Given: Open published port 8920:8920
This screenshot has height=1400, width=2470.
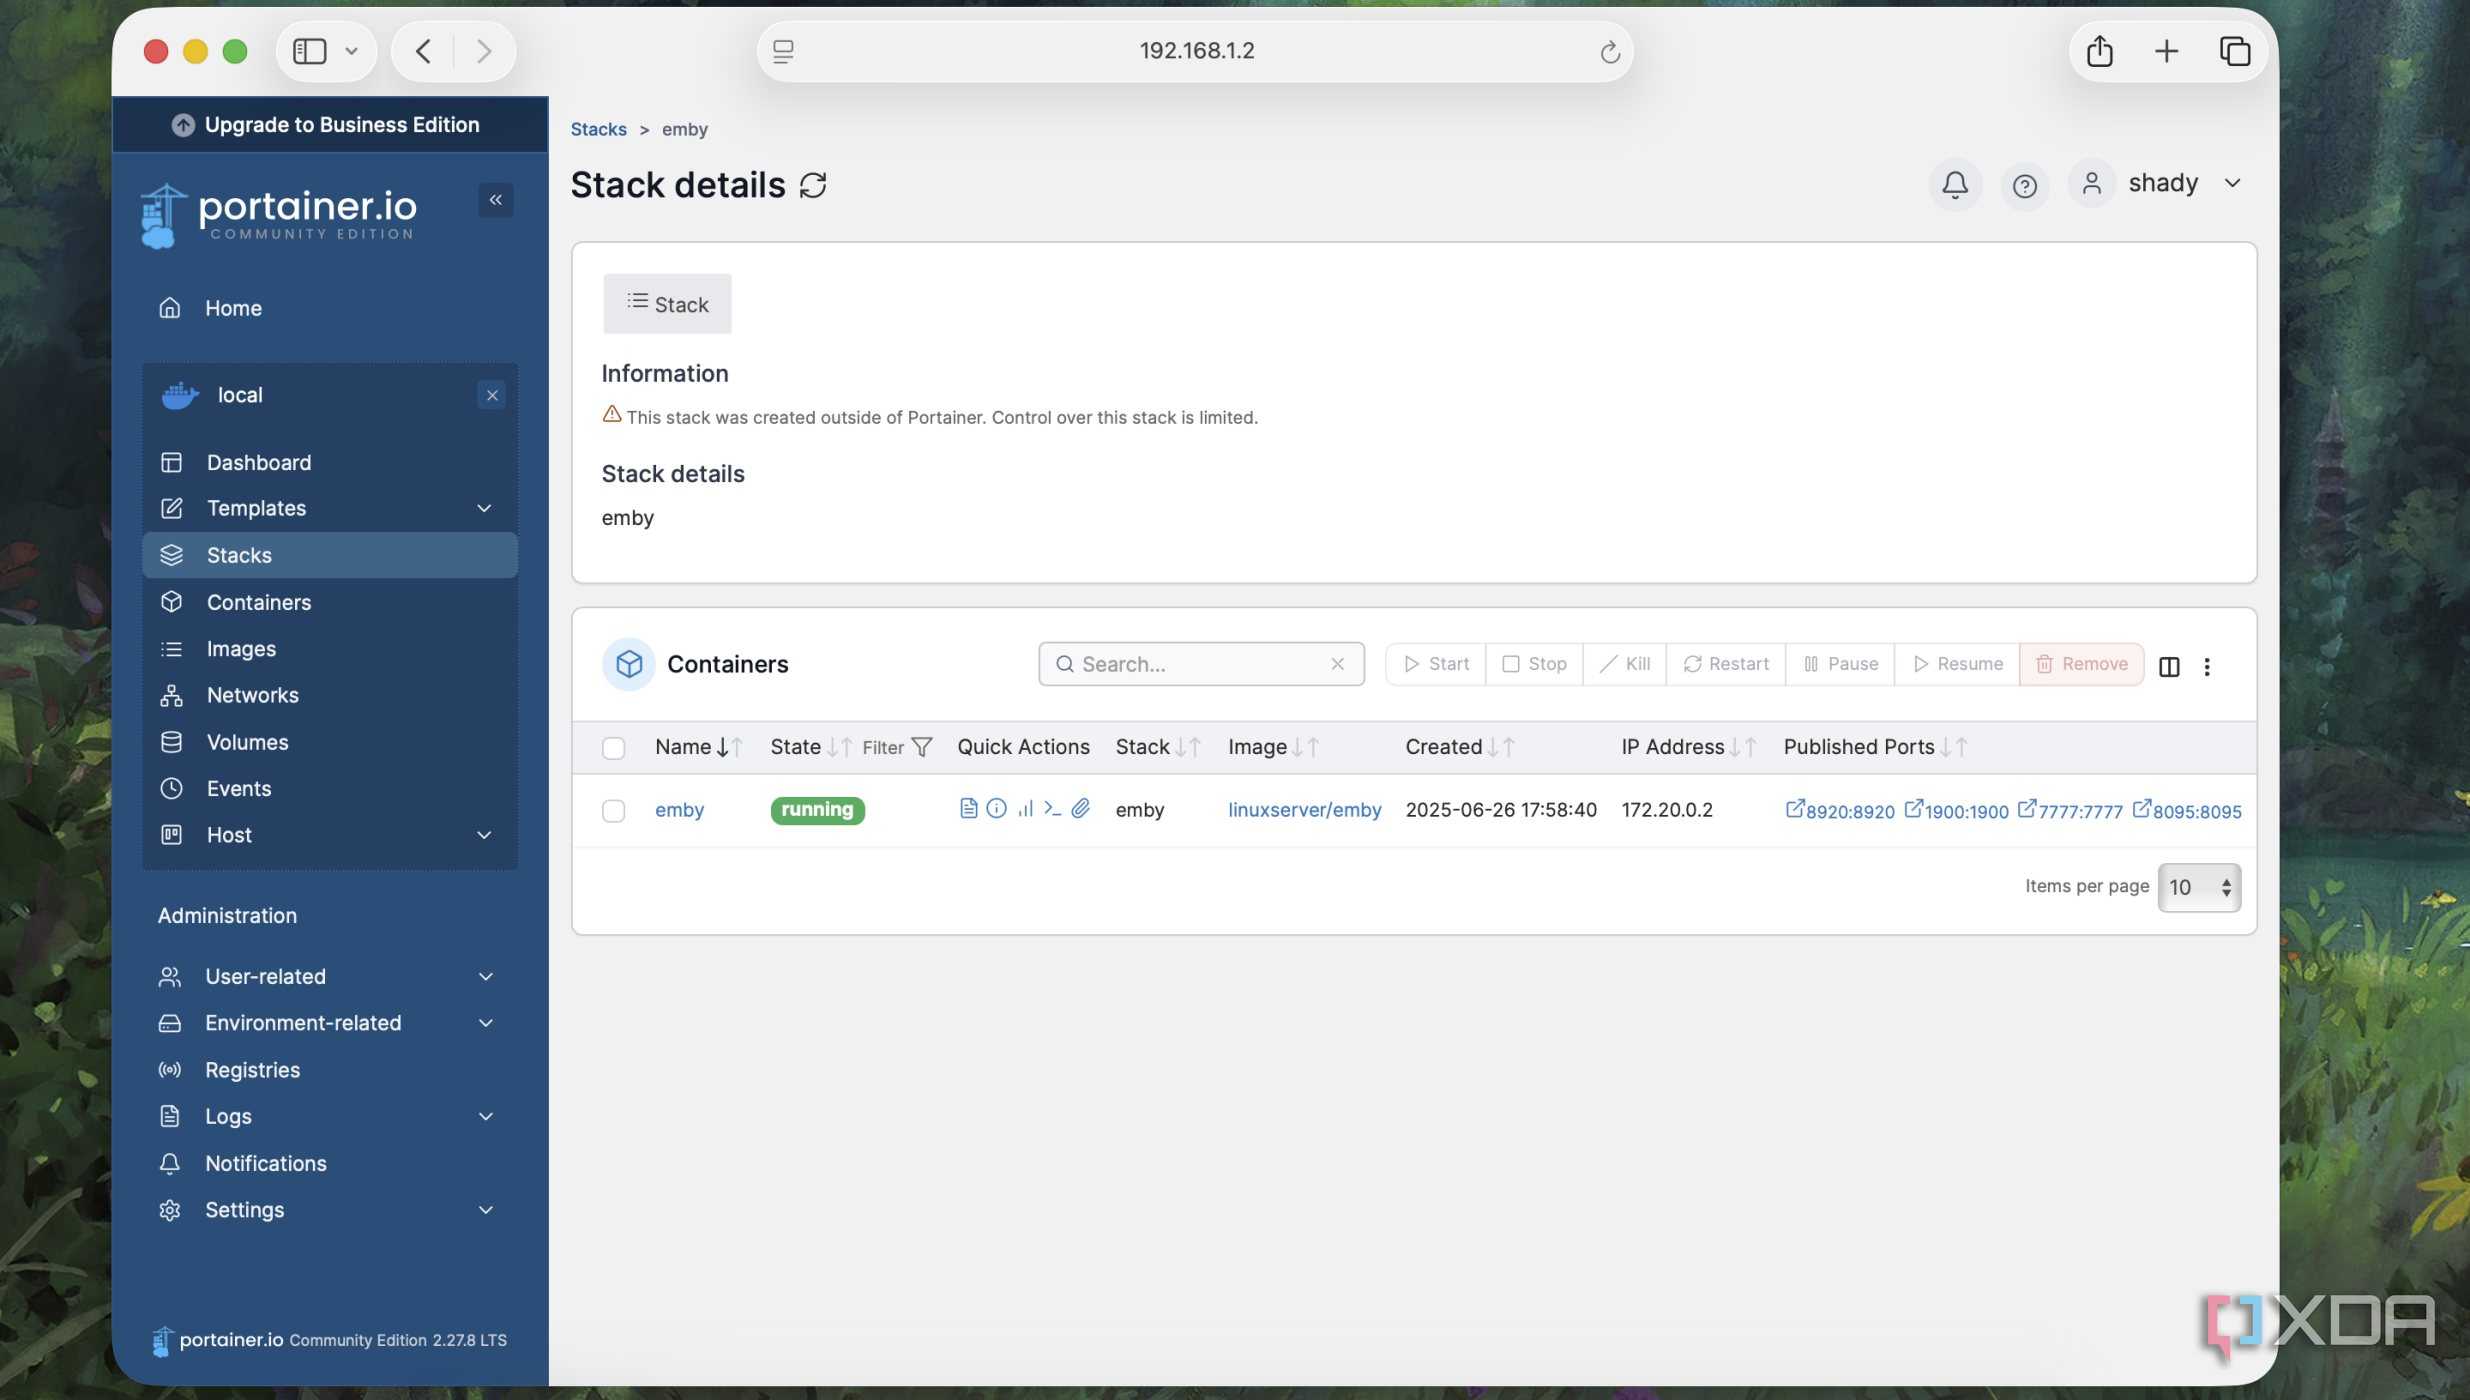Looking at the screenshot, I should [x=1840, y=811].
